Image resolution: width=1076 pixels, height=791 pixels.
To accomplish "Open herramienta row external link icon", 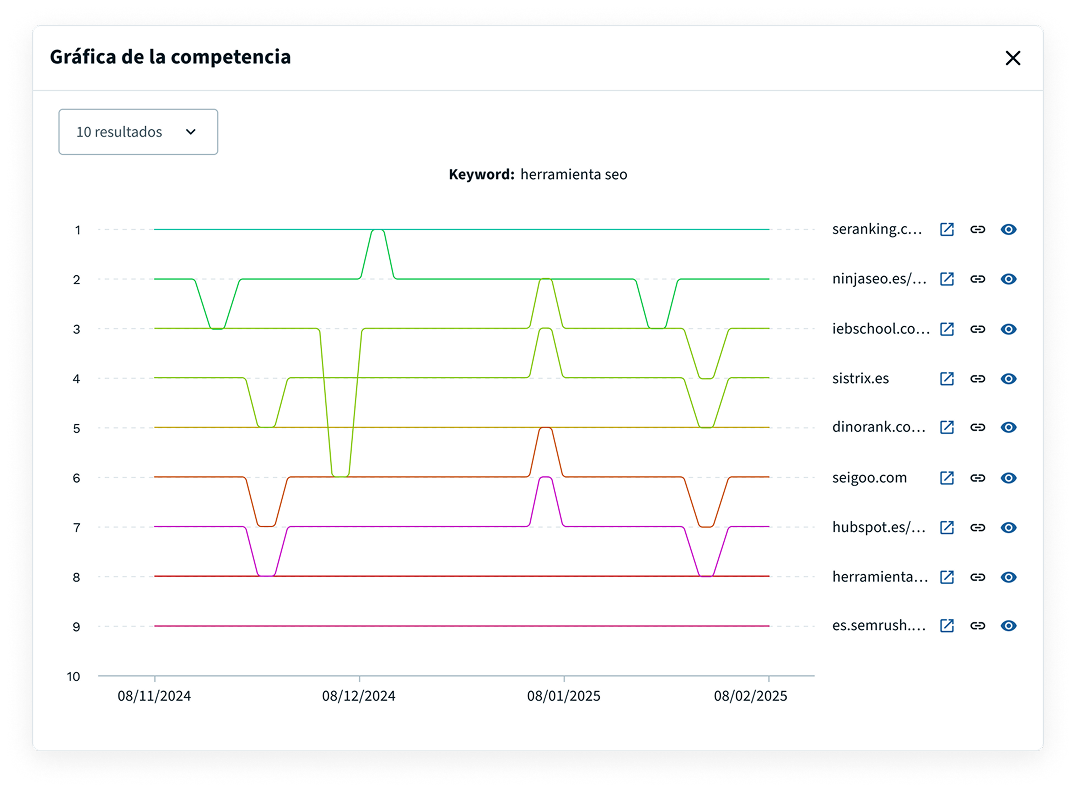I will pyautogui.click(x=947, y=577).
